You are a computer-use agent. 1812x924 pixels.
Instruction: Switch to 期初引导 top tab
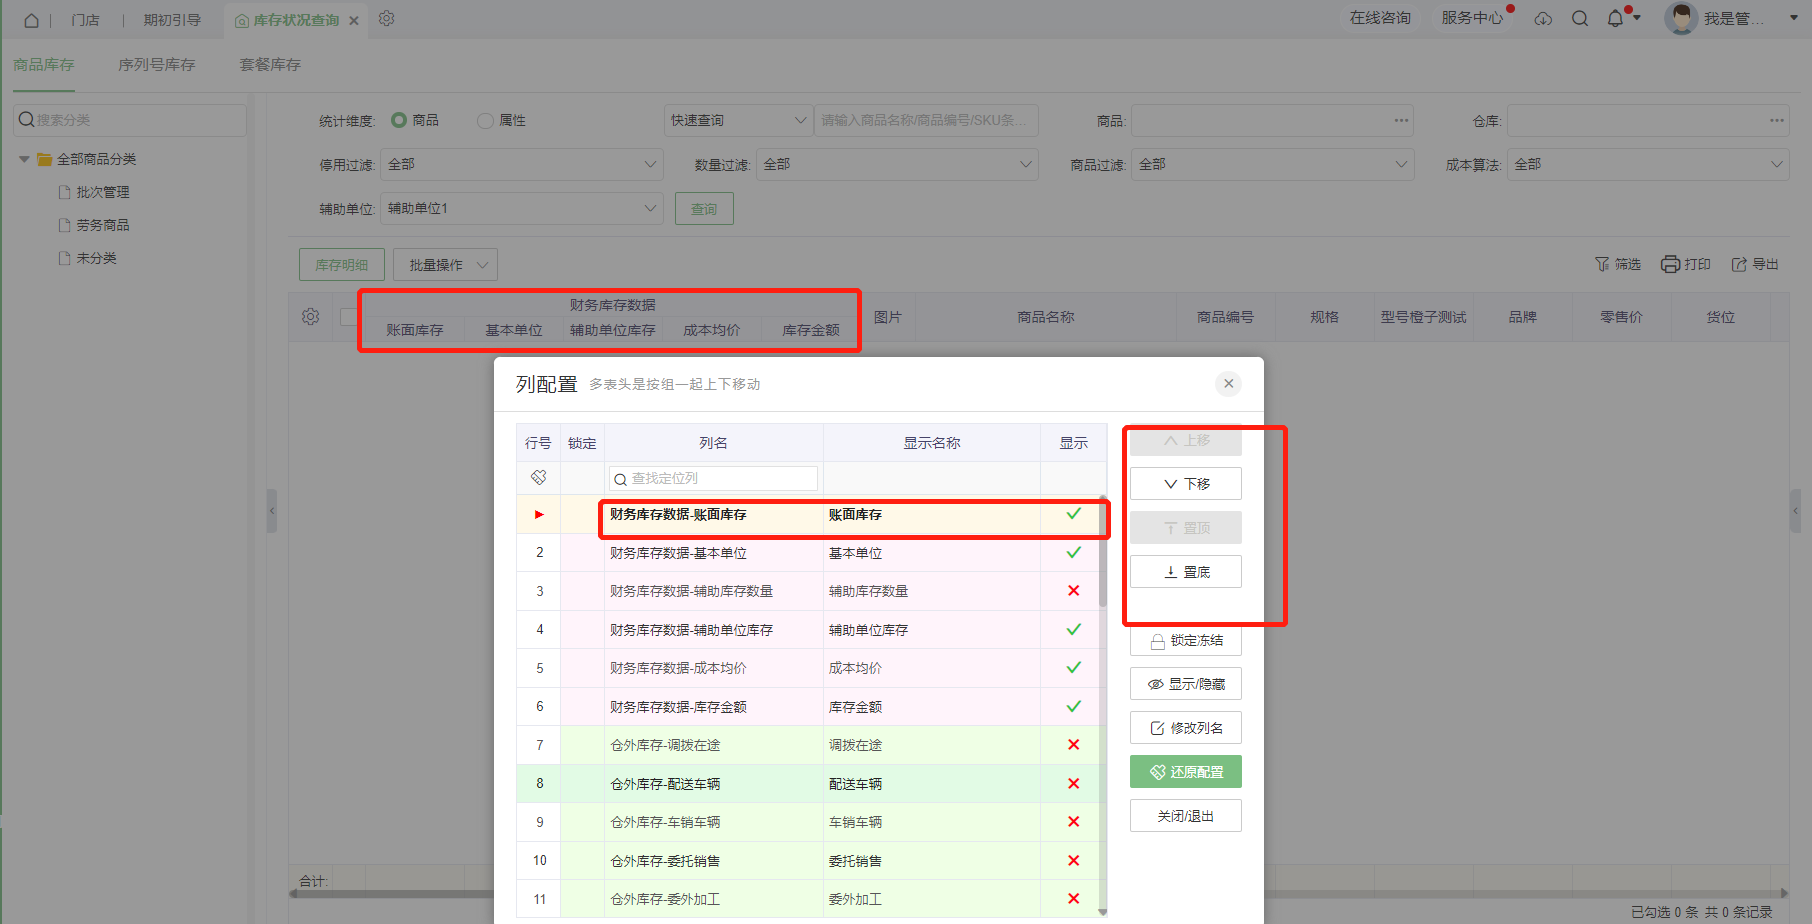click(172, 20)
